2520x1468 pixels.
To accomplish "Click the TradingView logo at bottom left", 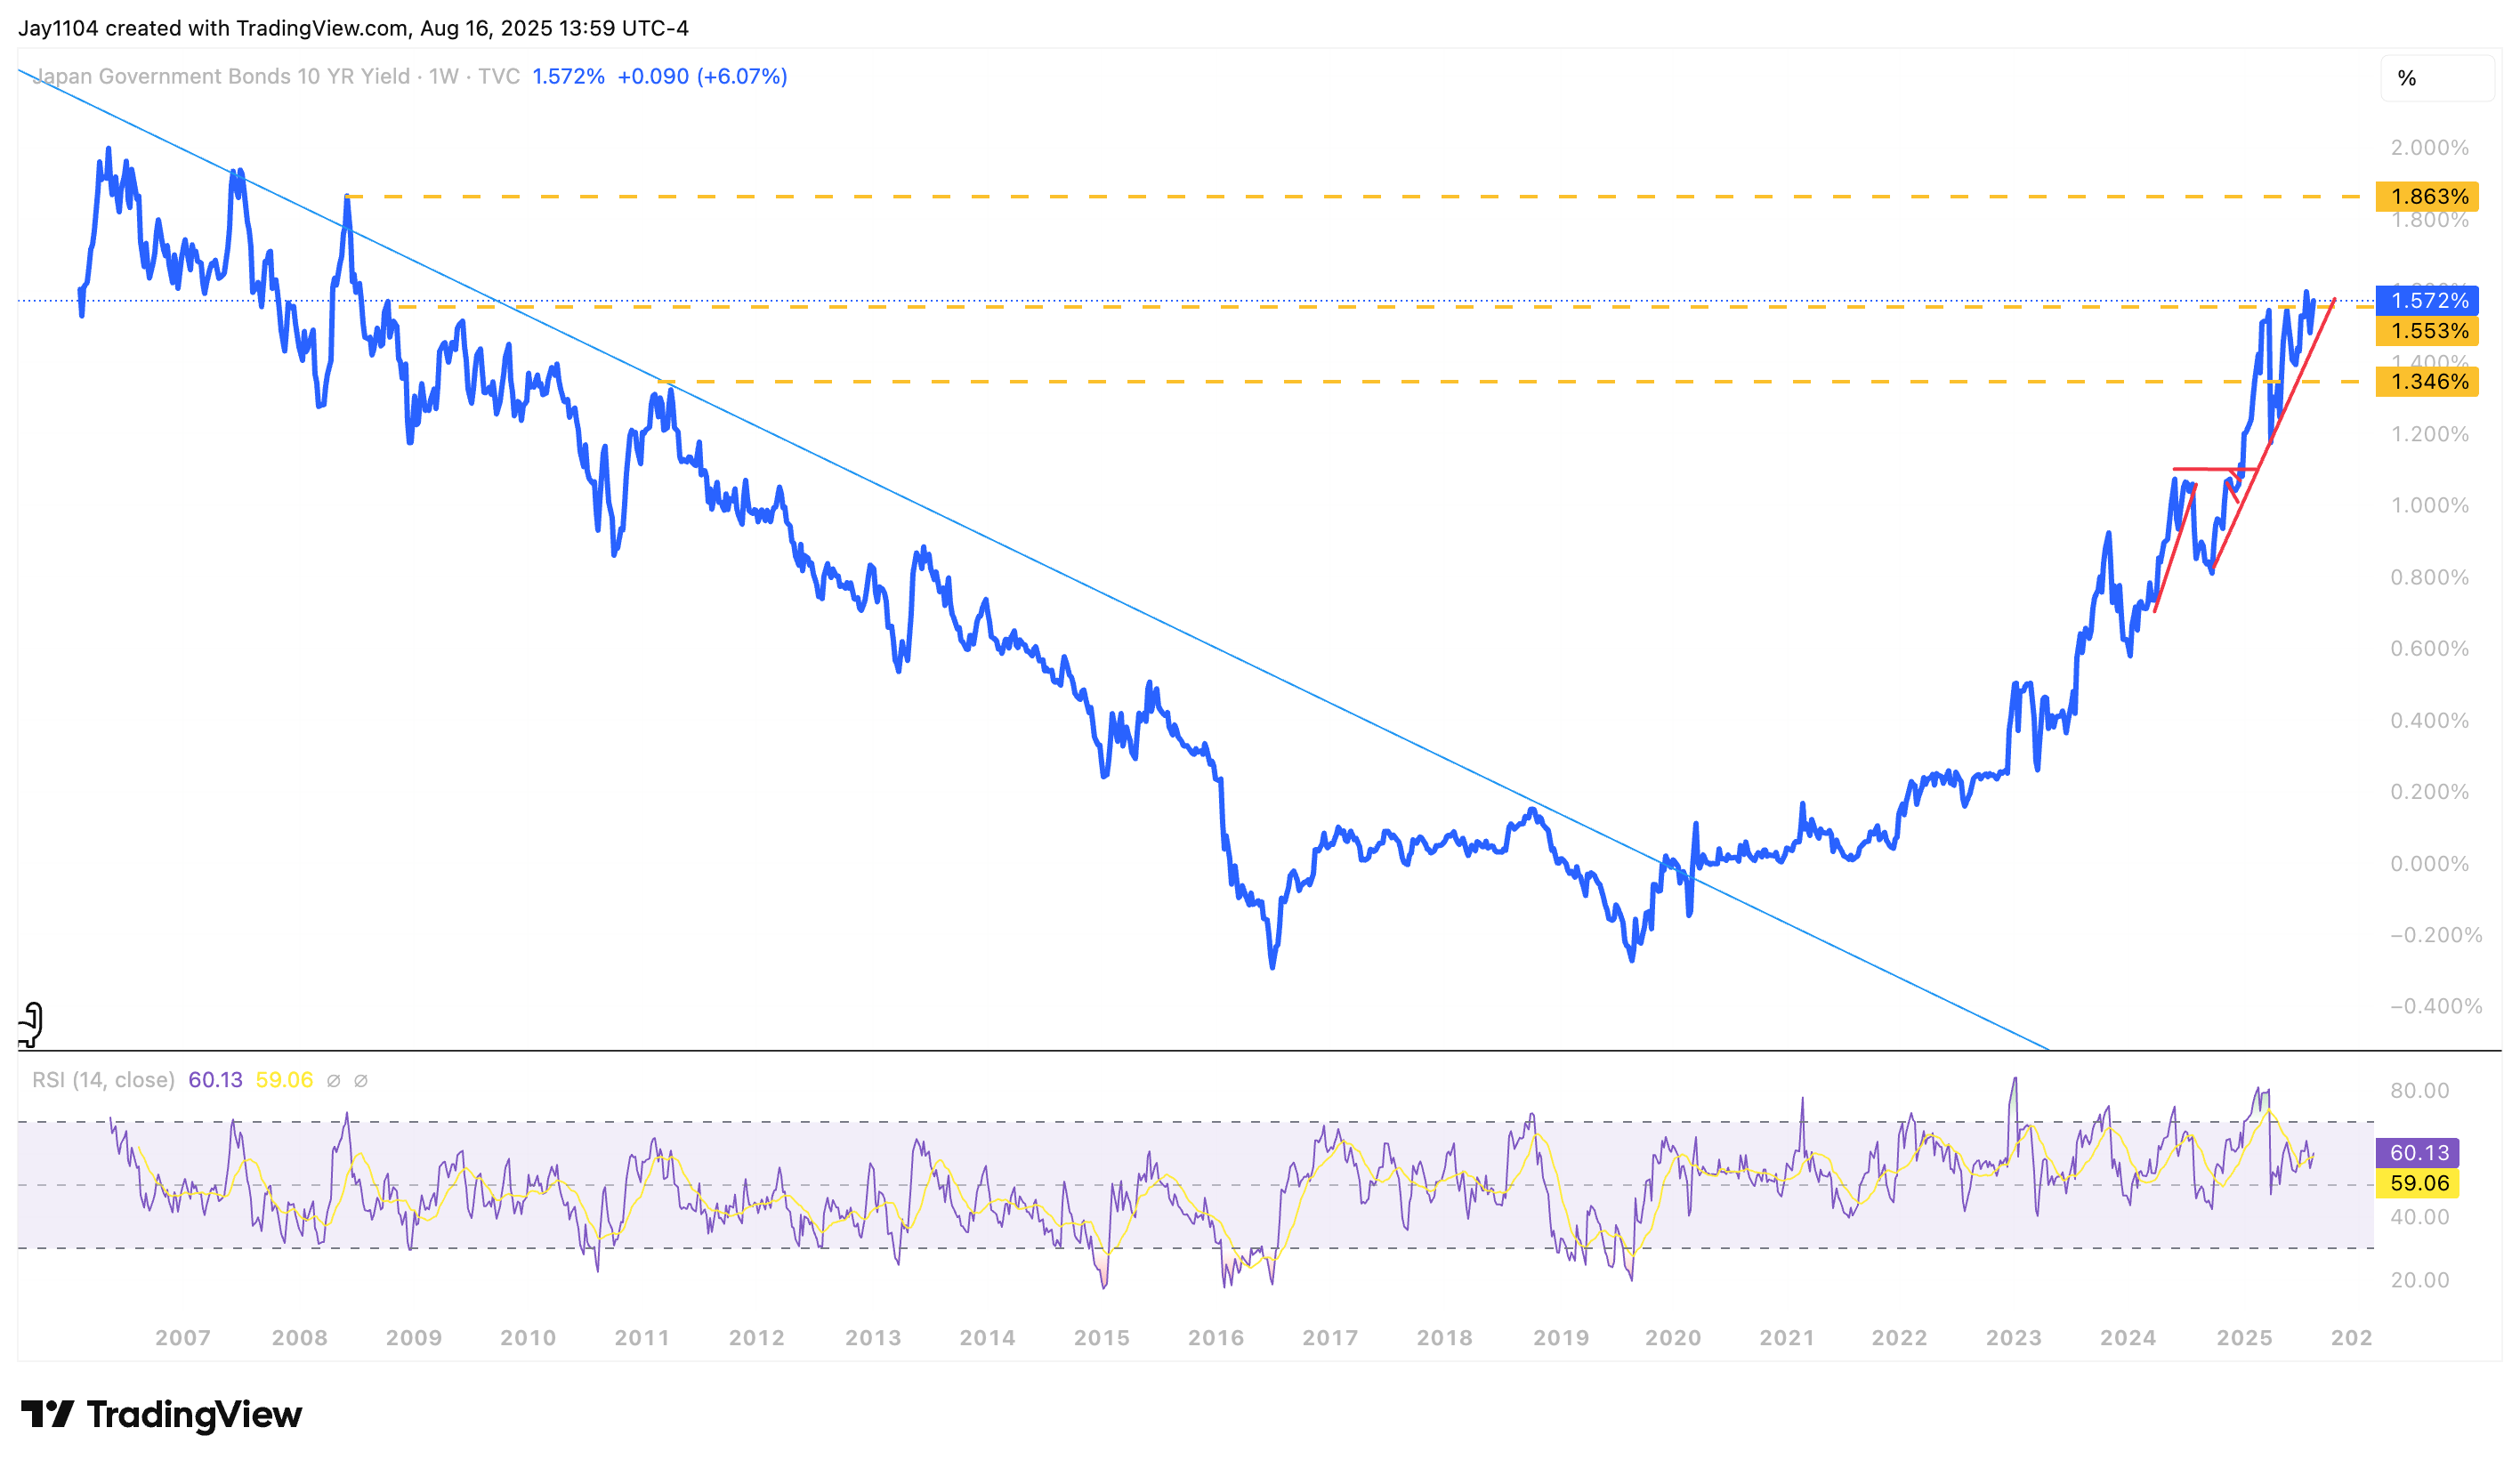I will [164, 1414].
